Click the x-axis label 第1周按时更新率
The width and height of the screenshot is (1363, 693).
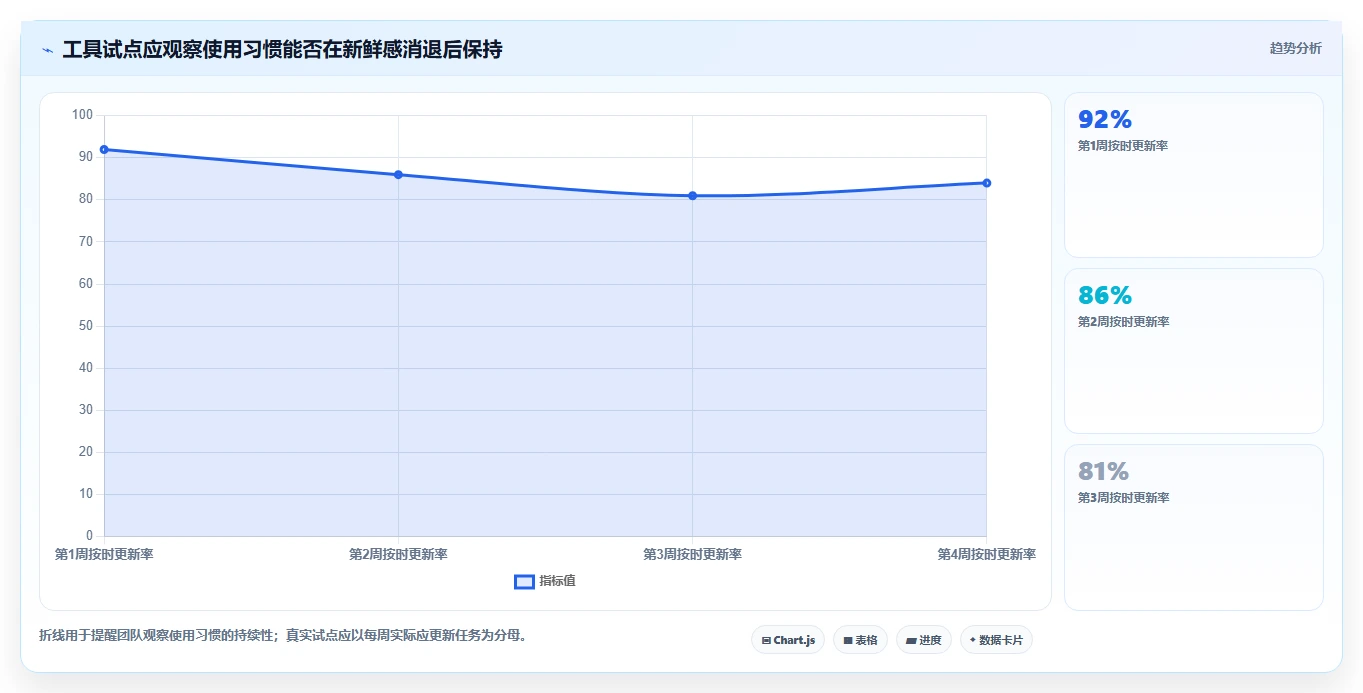pos(104,554)
